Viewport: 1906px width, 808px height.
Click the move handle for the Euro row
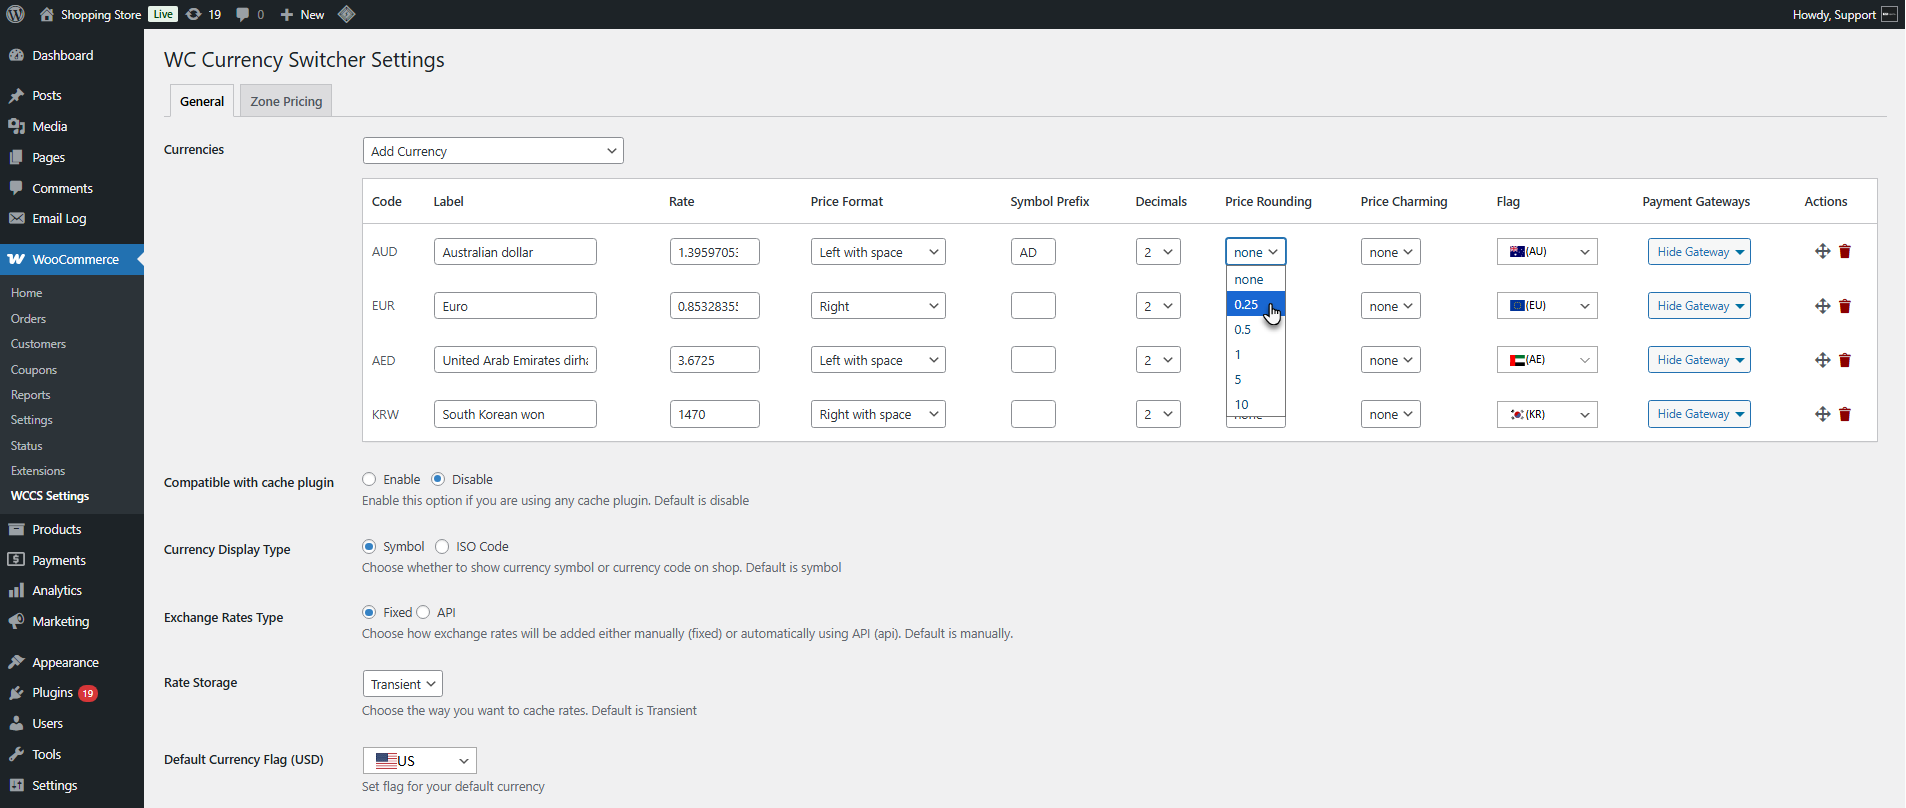coord(1822,306)
